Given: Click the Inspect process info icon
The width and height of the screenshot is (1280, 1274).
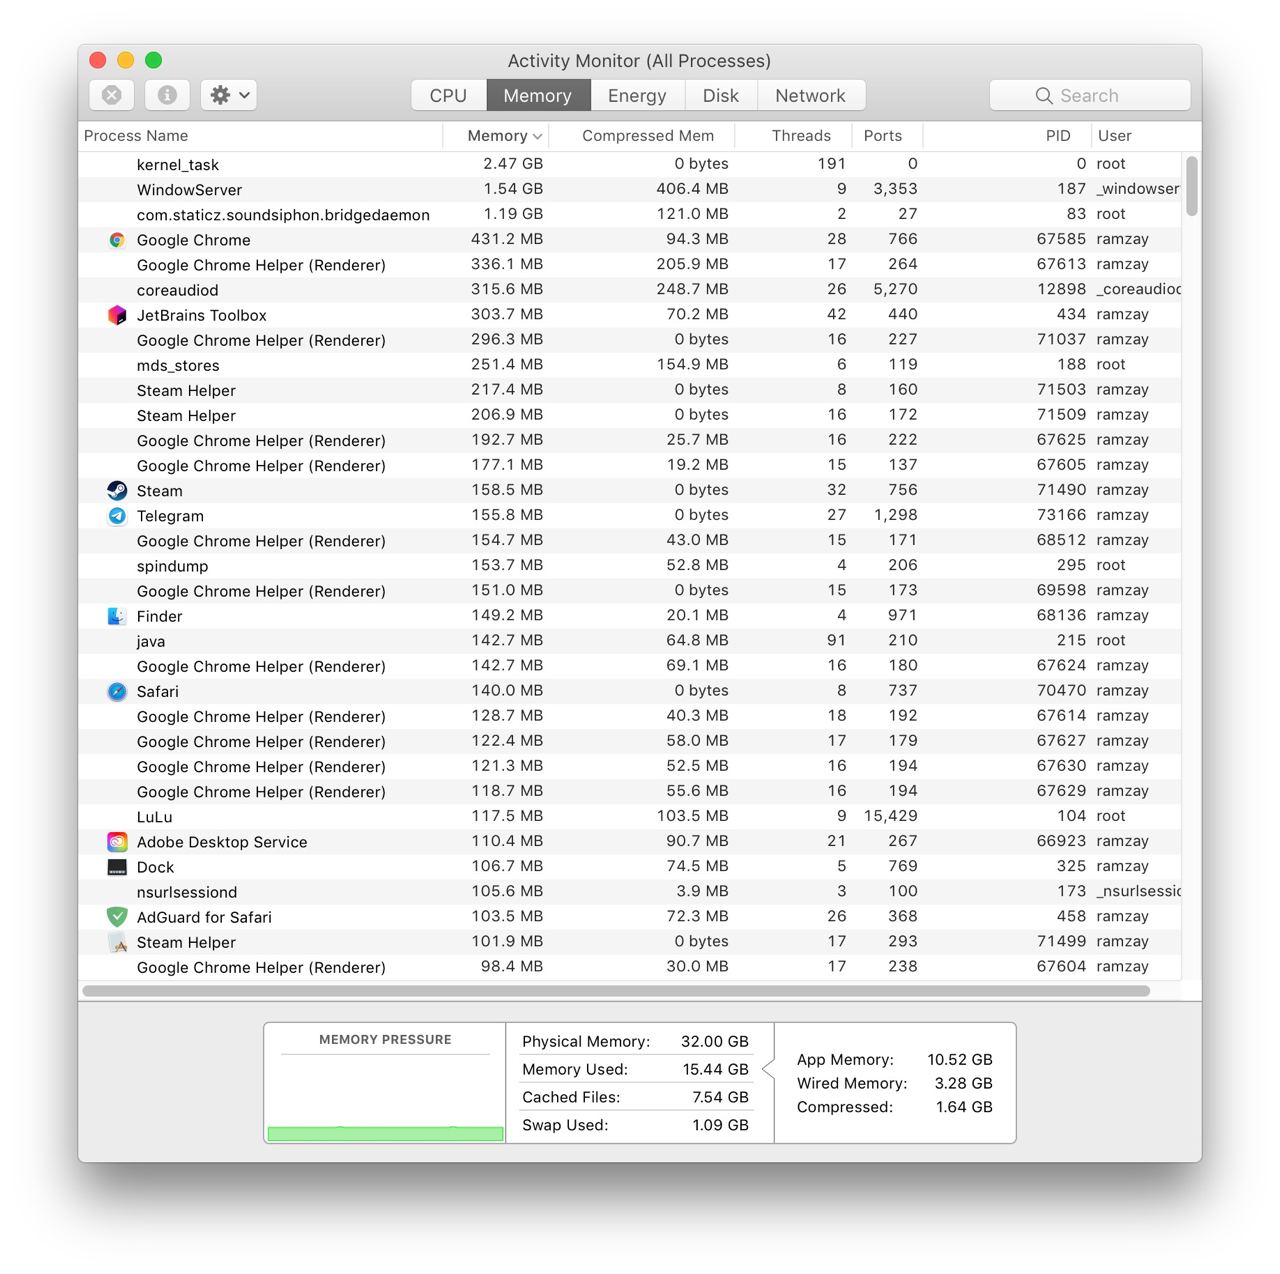Looking at the screenshot, I should pos(167,95).
